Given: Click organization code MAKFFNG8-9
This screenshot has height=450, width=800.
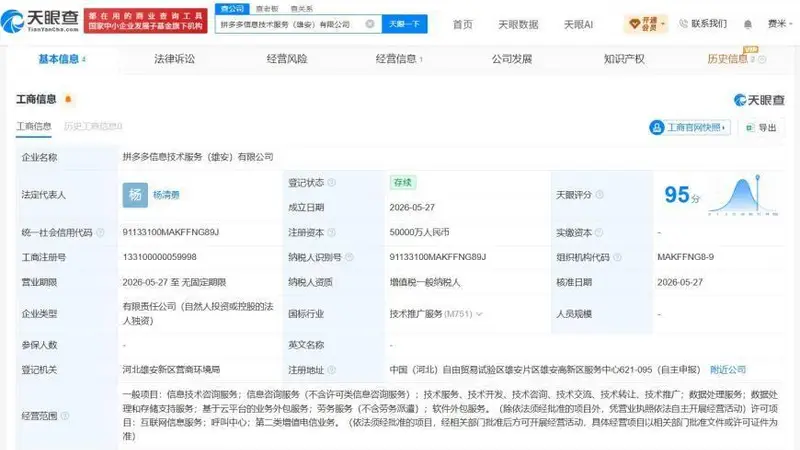Looking at the screenshot, I should click(685, 257).
